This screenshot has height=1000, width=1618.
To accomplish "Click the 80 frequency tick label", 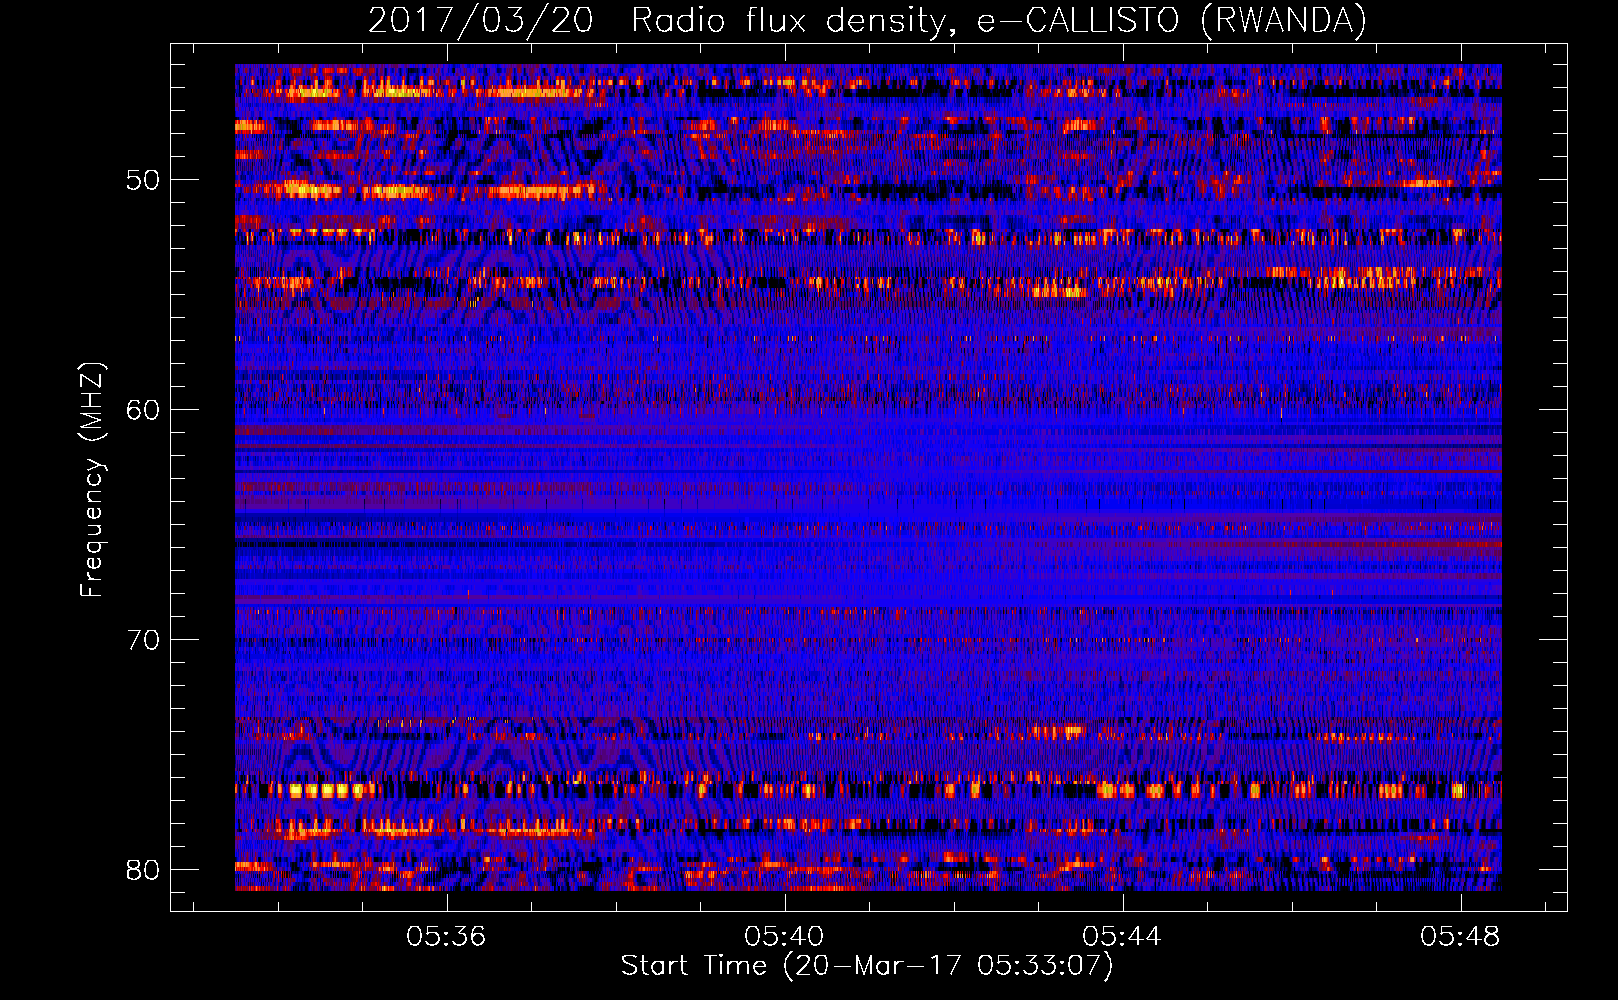I will (143, 870).
